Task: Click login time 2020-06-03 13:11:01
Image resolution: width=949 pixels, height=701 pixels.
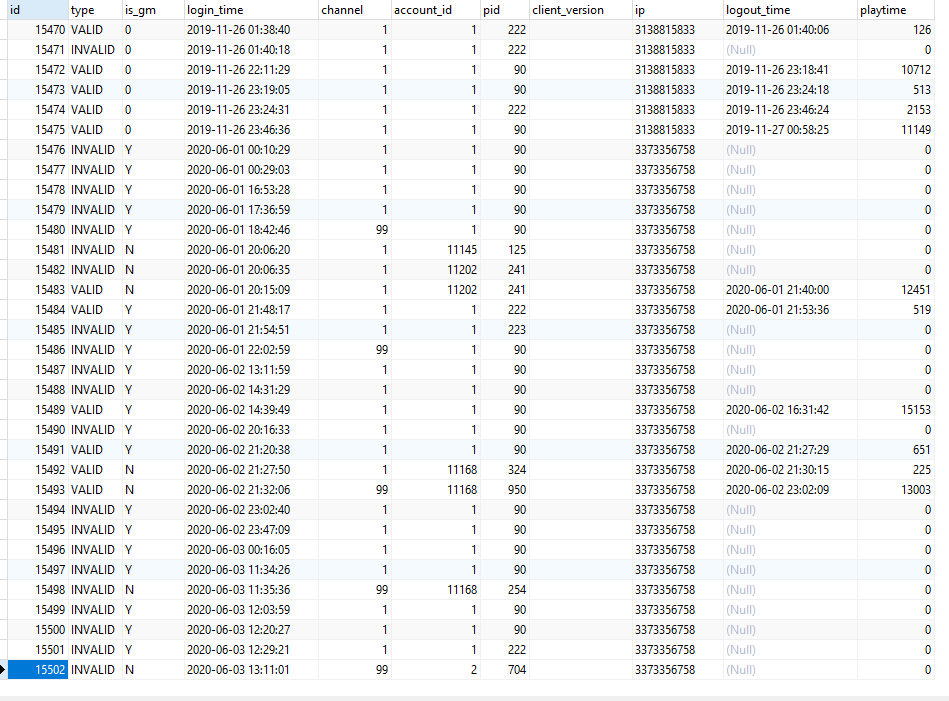Action: click(x=238, y=670)
